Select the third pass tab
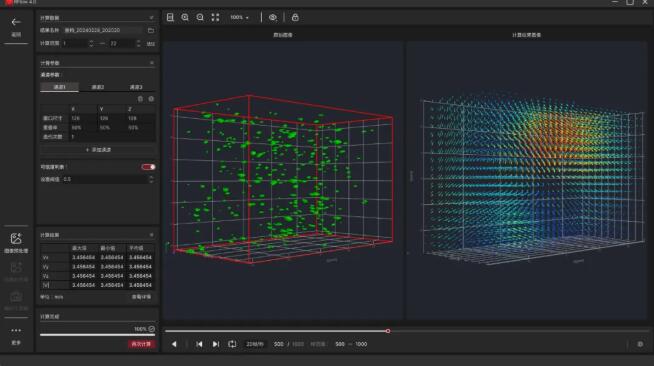Screen dimensions: 654x366 136,87
